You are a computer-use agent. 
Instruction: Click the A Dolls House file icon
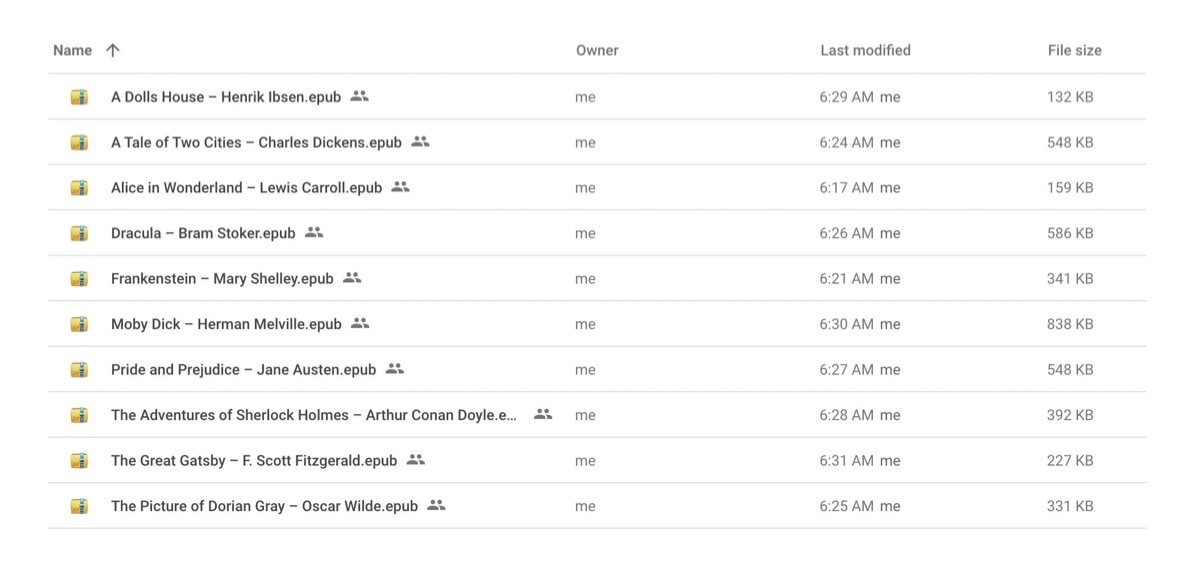[x=79, y=97]
